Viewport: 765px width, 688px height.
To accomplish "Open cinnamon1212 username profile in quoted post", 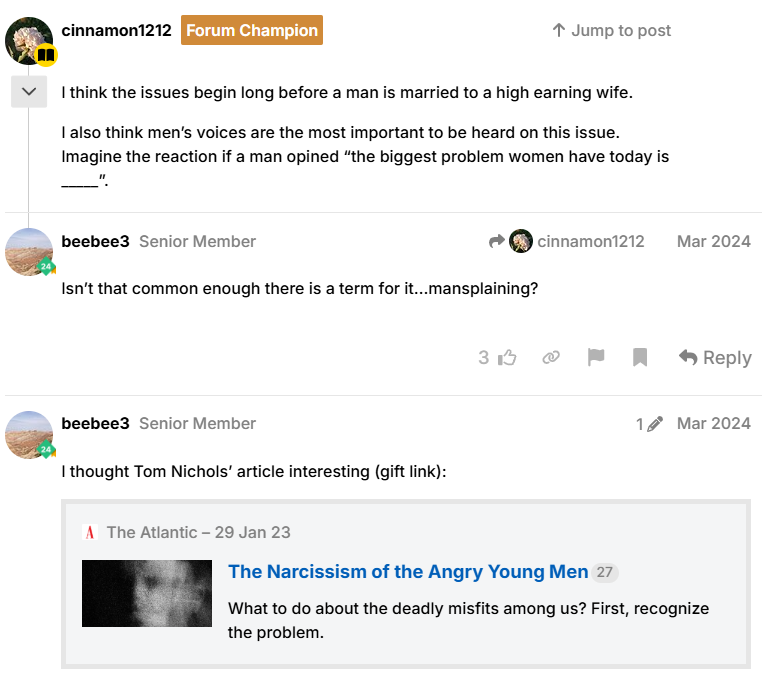I will pos(116,30).
